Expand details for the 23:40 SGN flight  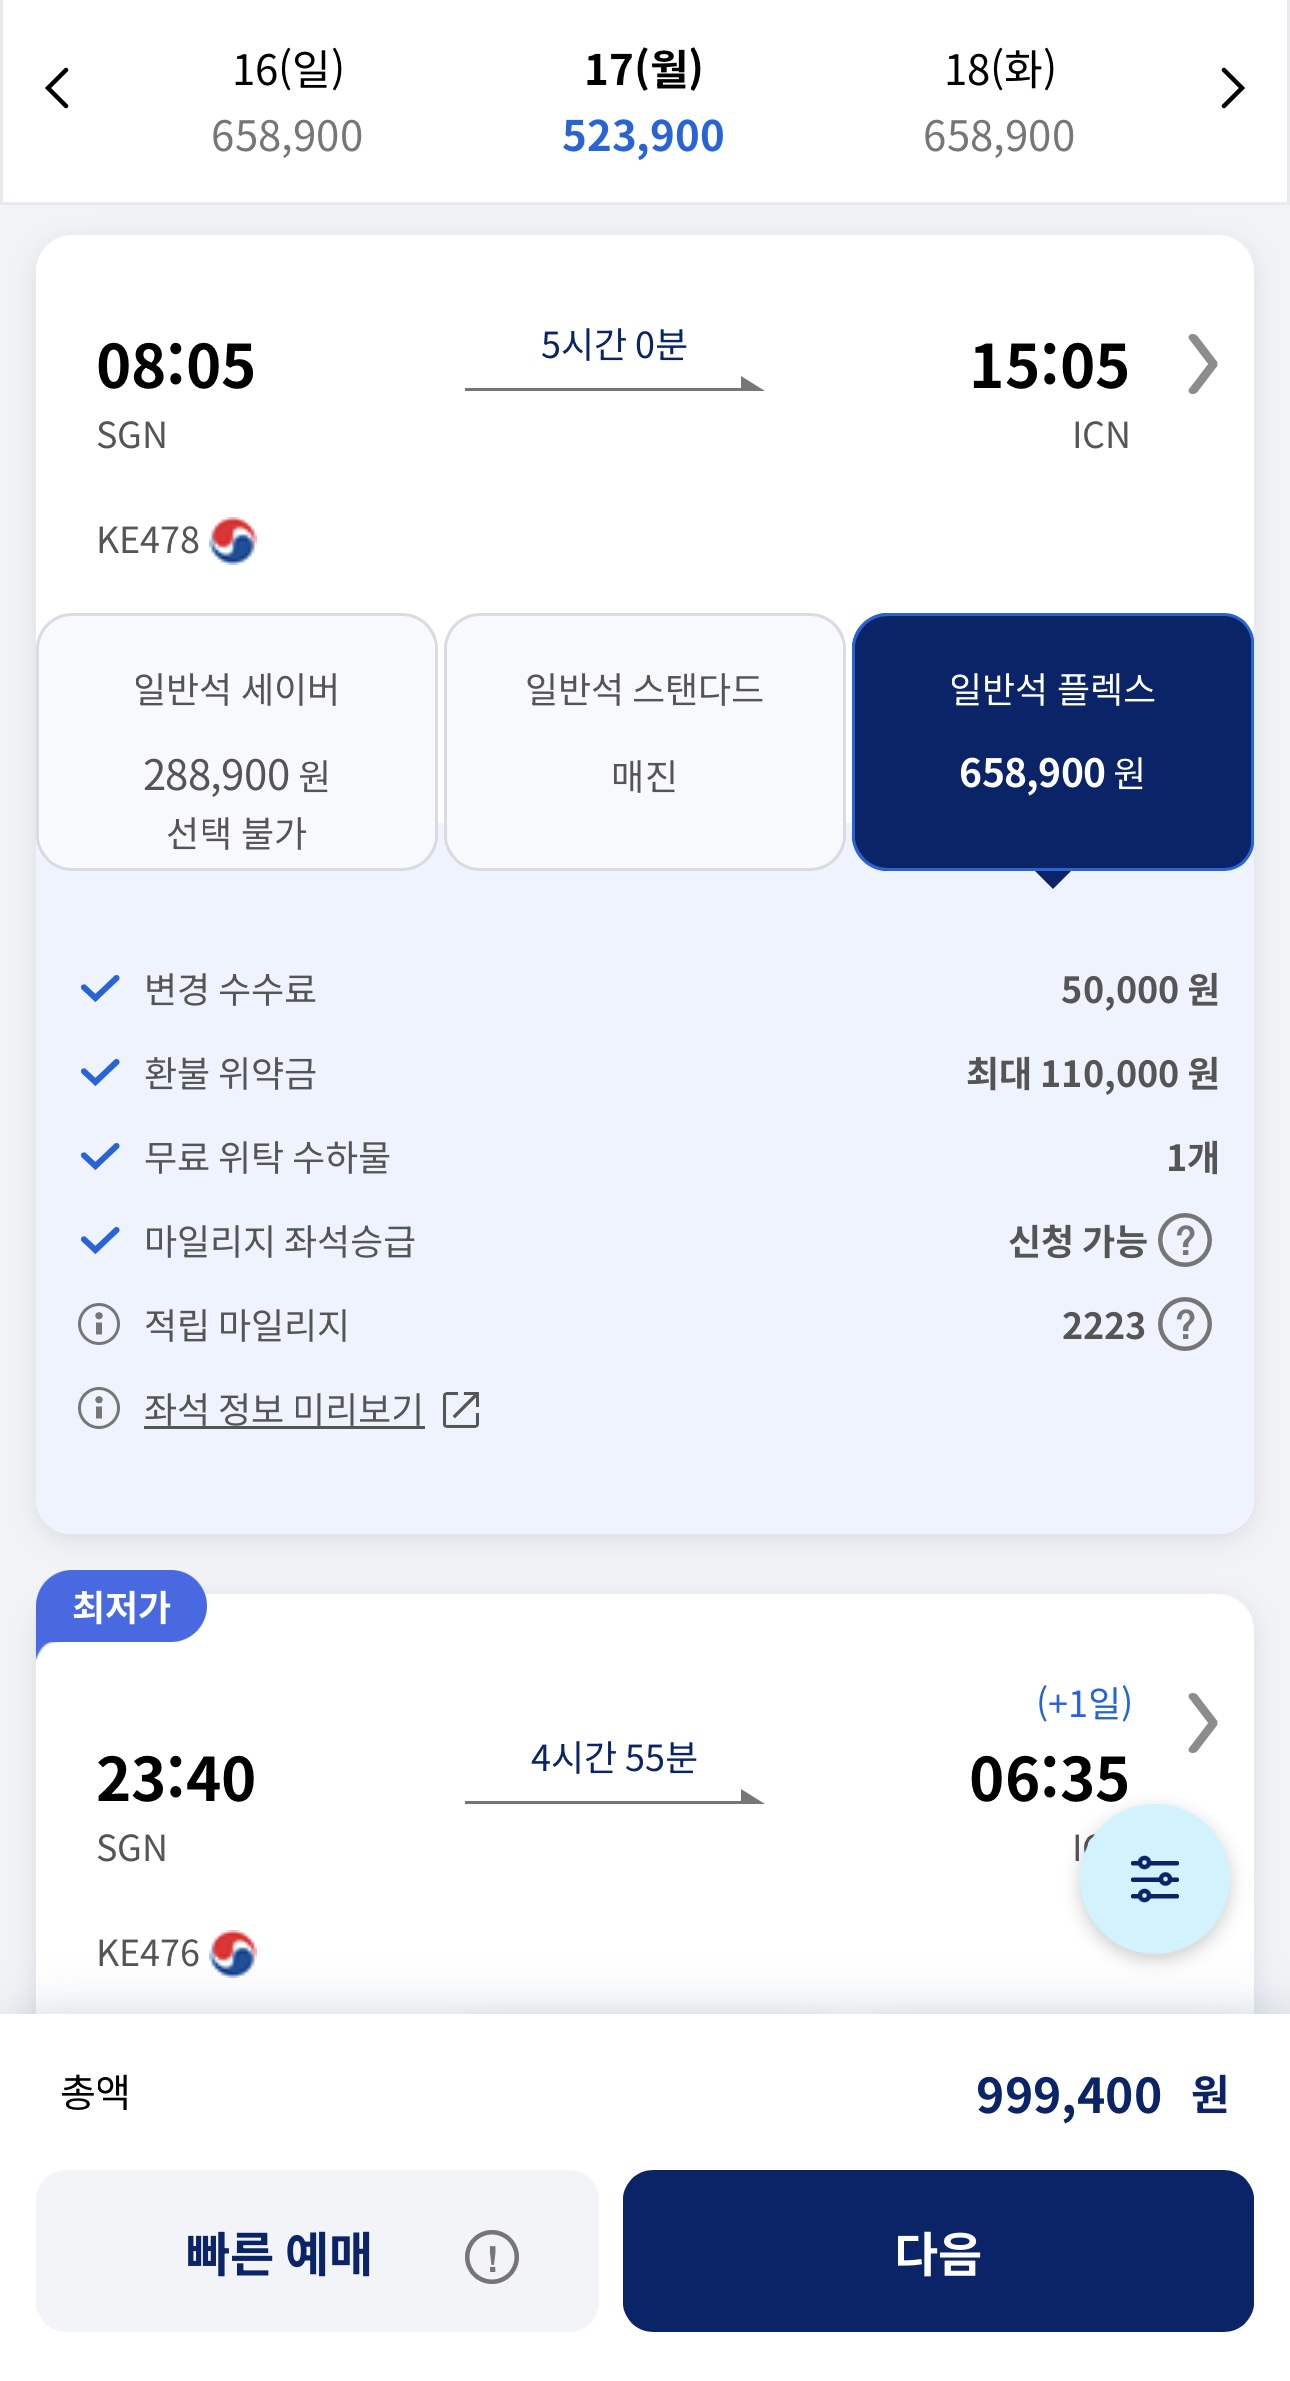(1202, 1722)
